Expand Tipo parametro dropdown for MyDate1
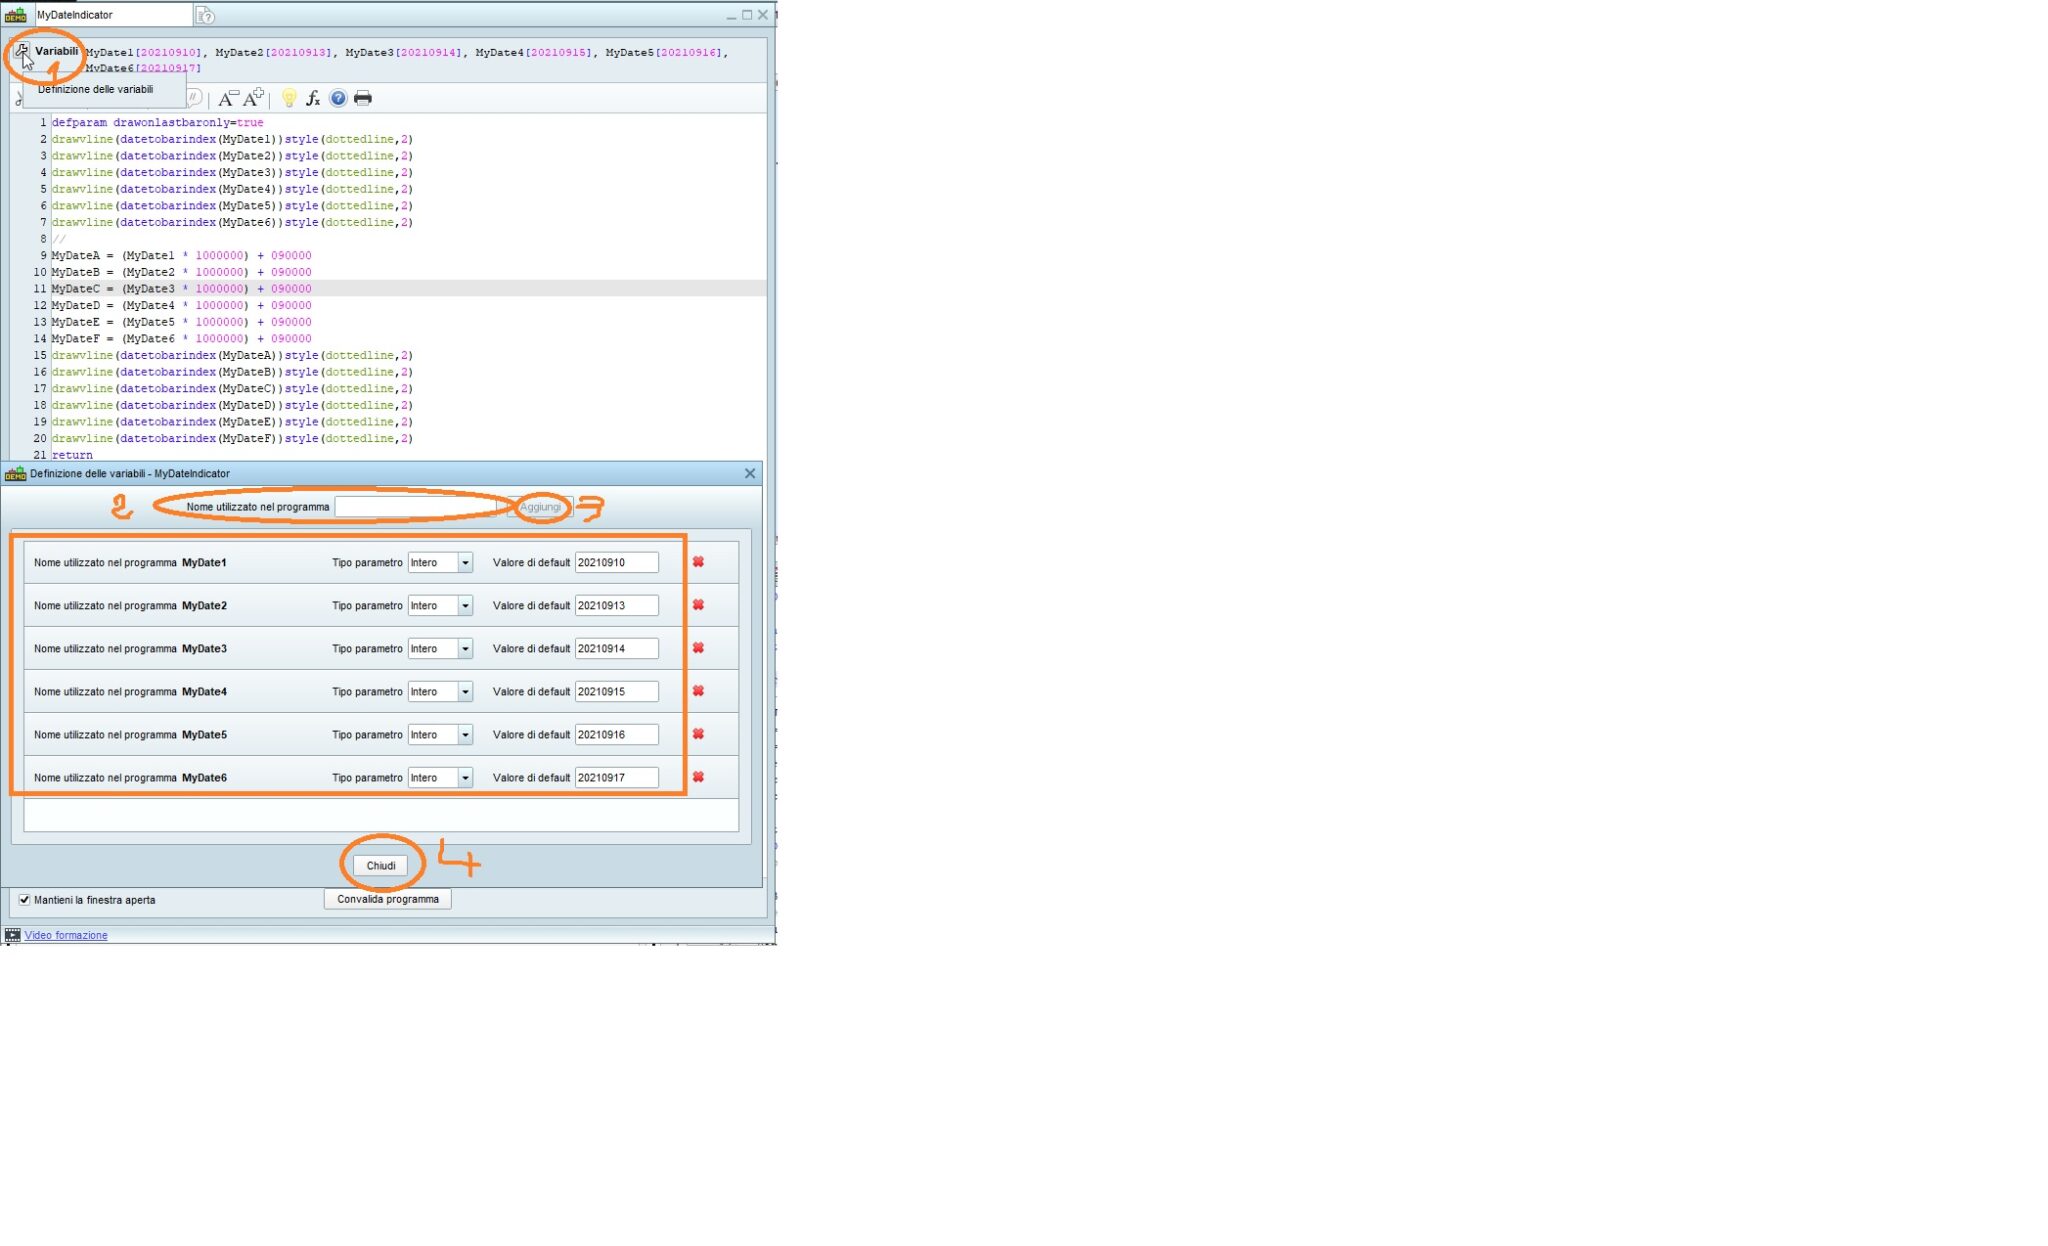Image resolution: width=2048 pixels, height=1246 pixels. [x=465, y=563]
